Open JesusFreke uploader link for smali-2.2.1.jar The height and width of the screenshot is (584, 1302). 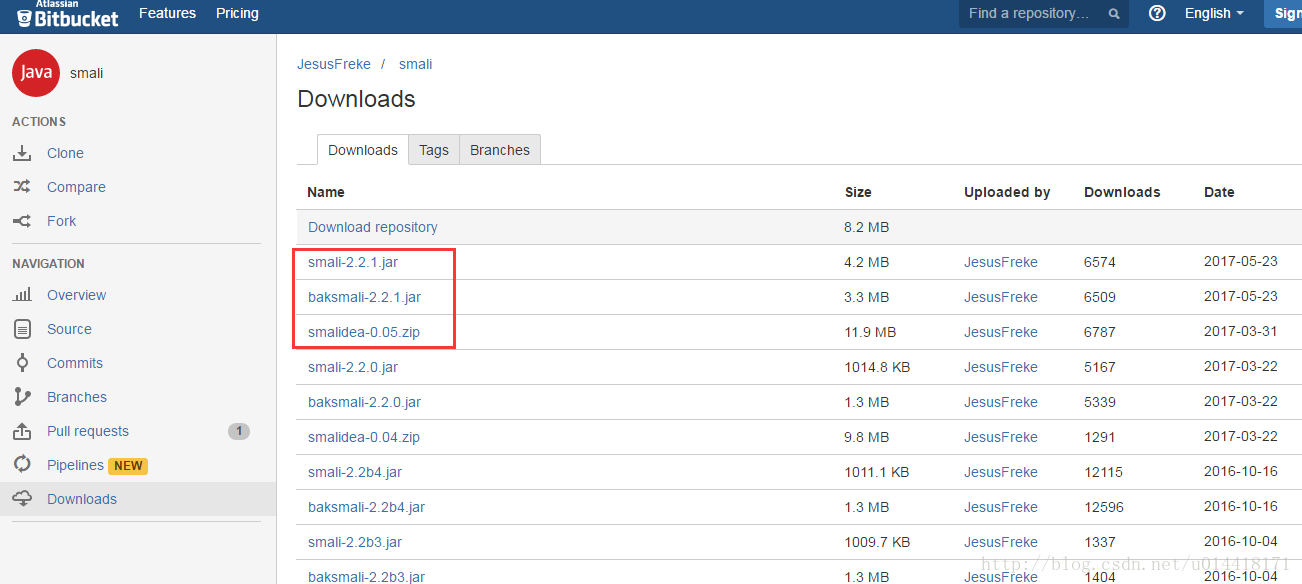[1001, 262]
